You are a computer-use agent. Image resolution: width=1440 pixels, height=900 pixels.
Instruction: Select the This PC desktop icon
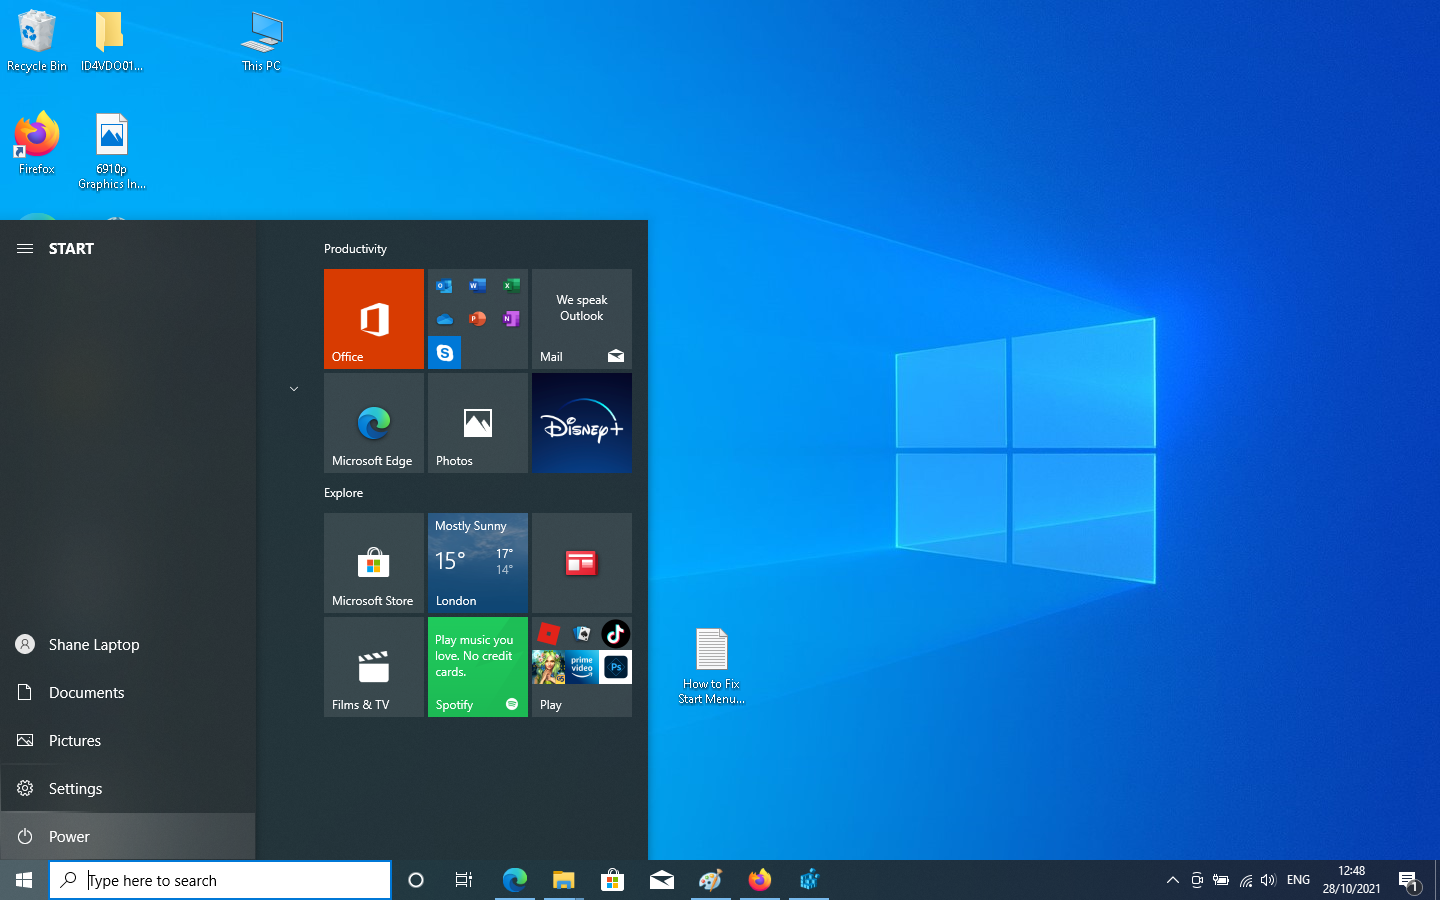[261, 41]
